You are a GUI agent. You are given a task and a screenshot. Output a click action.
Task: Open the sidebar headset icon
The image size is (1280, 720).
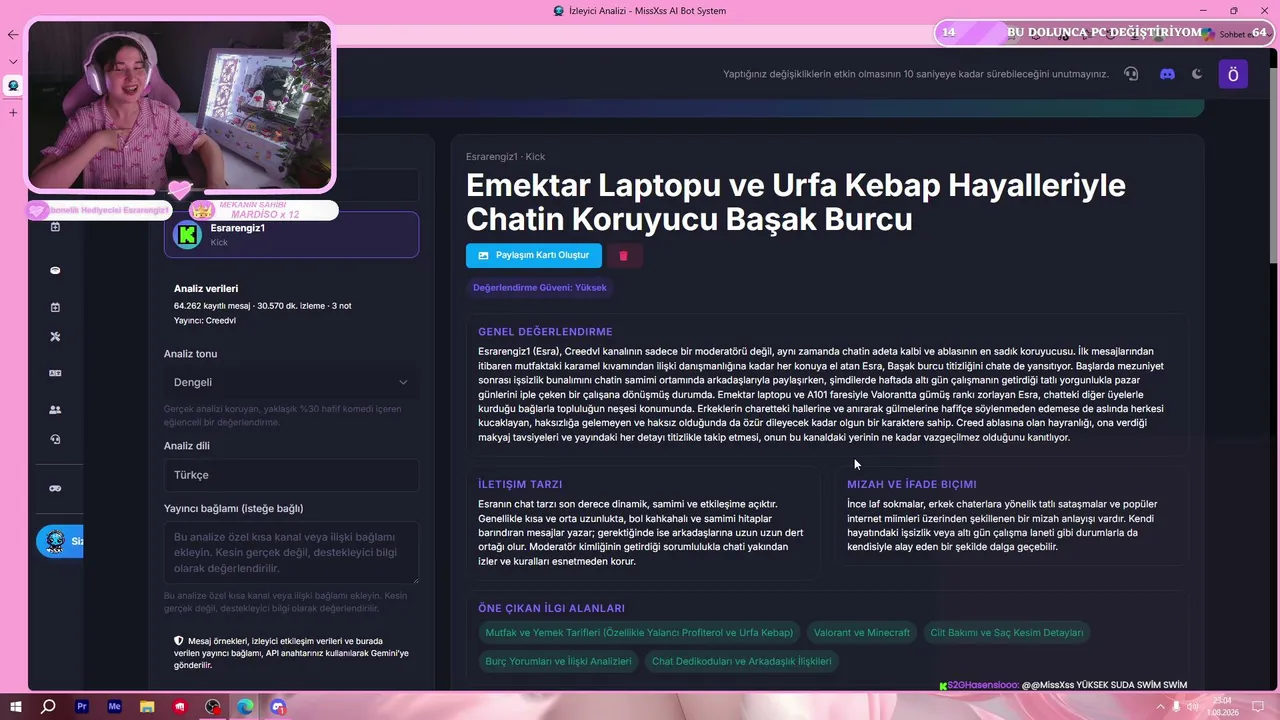(55, 439)
